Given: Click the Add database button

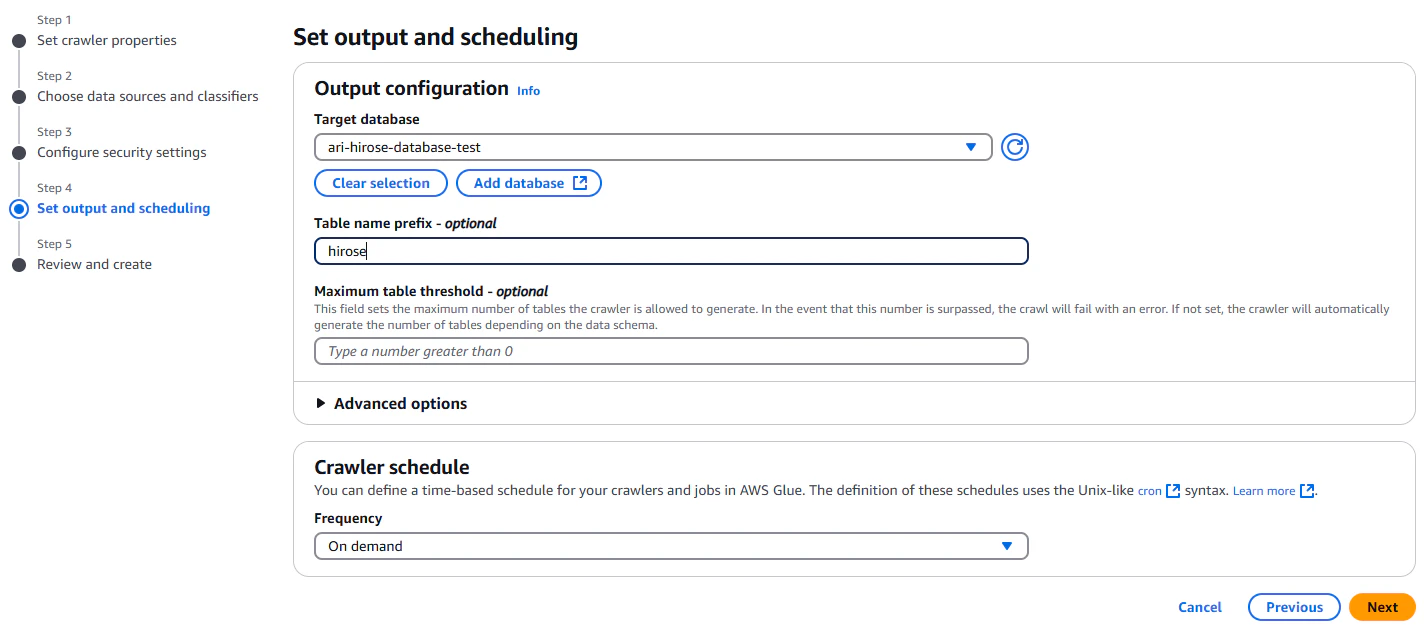Looking at the screenshot, I should pyautogui.click(x=529, y=183).
